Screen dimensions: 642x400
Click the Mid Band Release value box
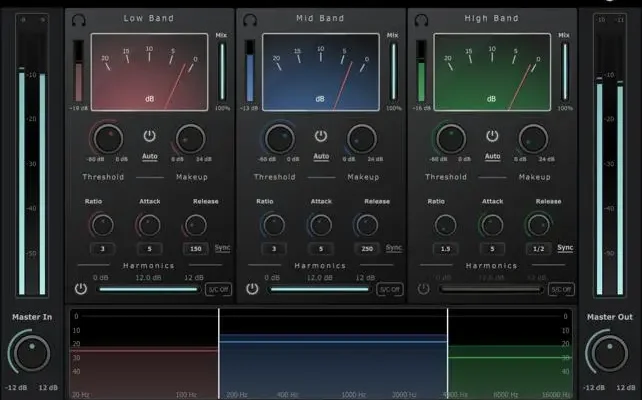(367, 248)
